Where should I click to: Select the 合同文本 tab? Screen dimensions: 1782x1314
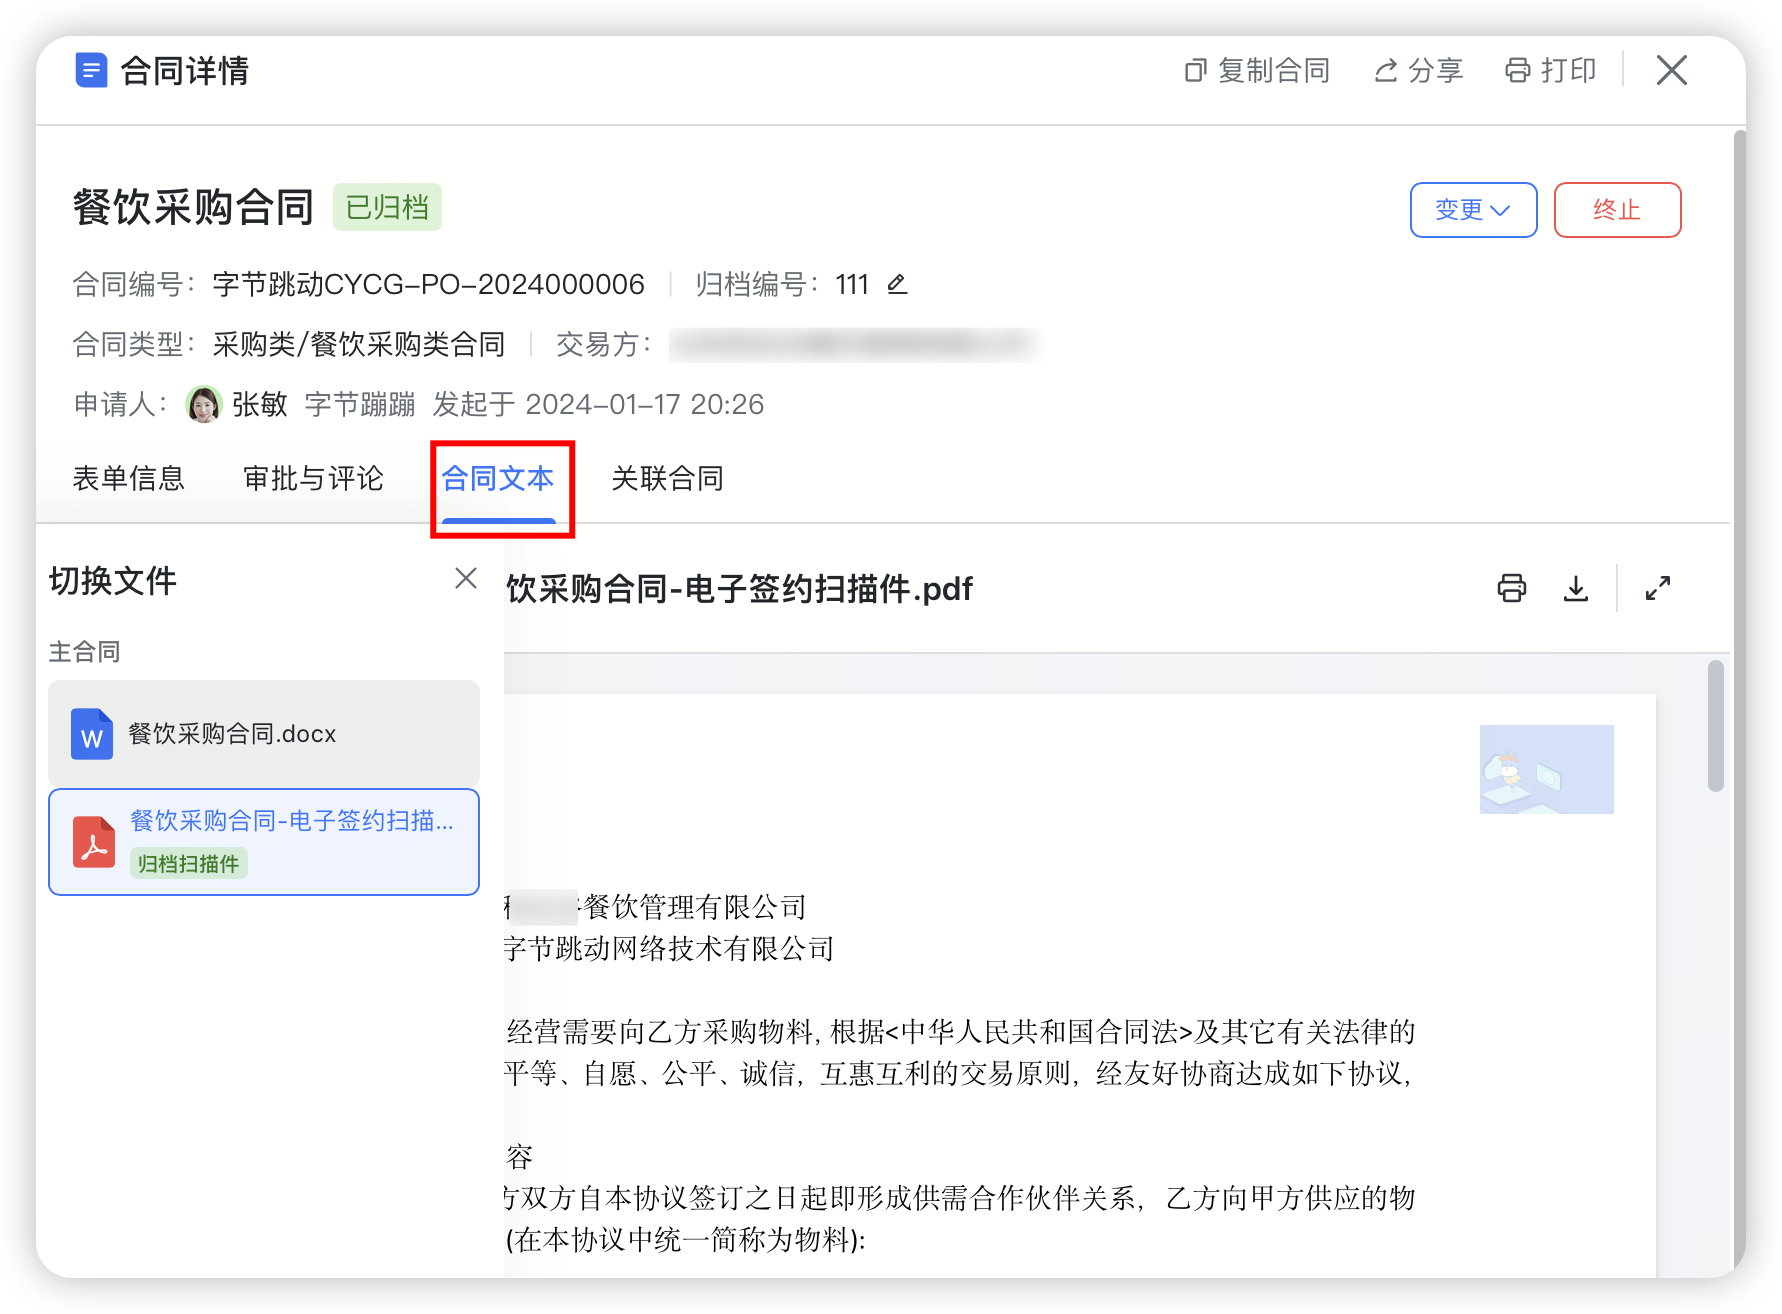click(x=498, y=479)
